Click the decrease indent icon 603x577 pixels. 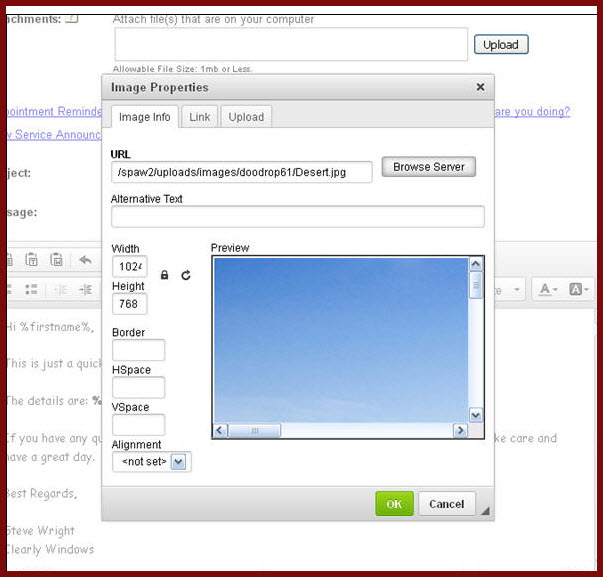pos(60,289)
